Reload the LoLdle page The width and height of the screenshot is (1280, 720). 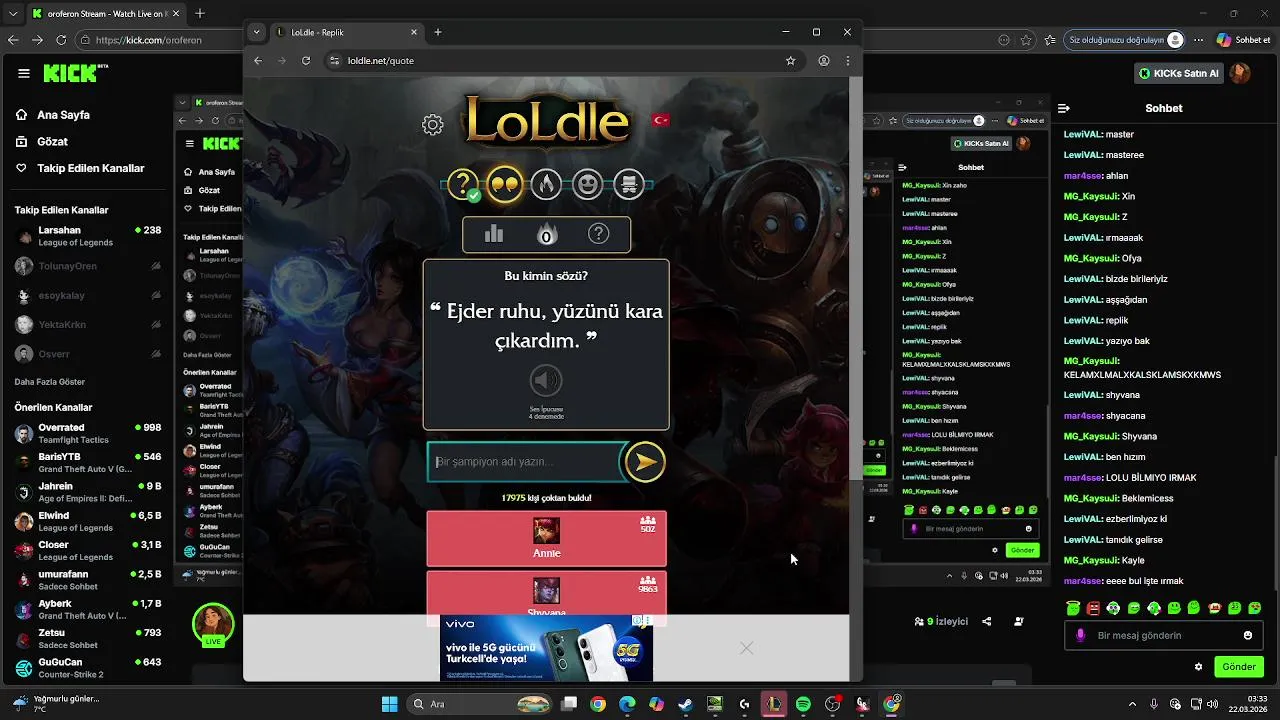[x=306, y=61]
